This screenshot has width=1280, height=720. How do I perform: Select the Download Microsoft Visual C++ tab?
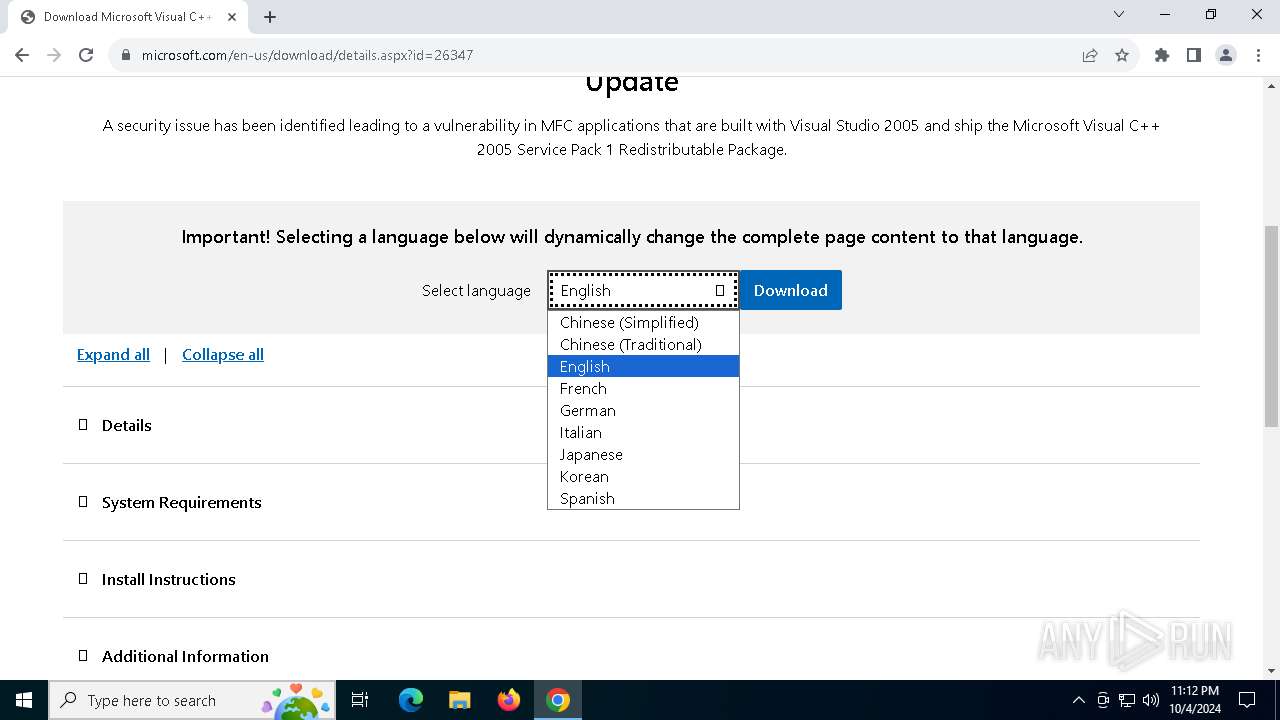(128, 17)
